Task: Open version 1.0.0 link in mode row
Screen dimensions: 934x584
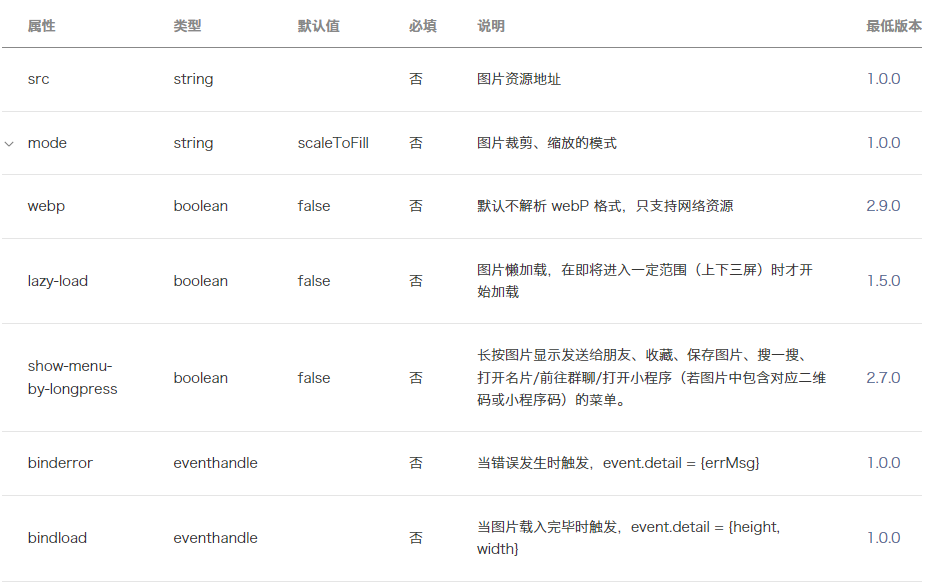Action: [x=883, y=143]
